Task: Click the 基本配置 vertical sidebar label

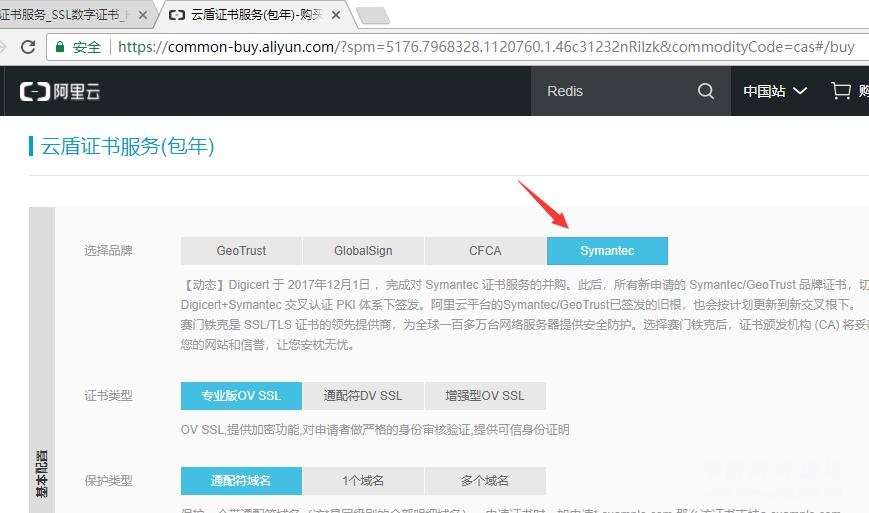Action: point(42,474)
